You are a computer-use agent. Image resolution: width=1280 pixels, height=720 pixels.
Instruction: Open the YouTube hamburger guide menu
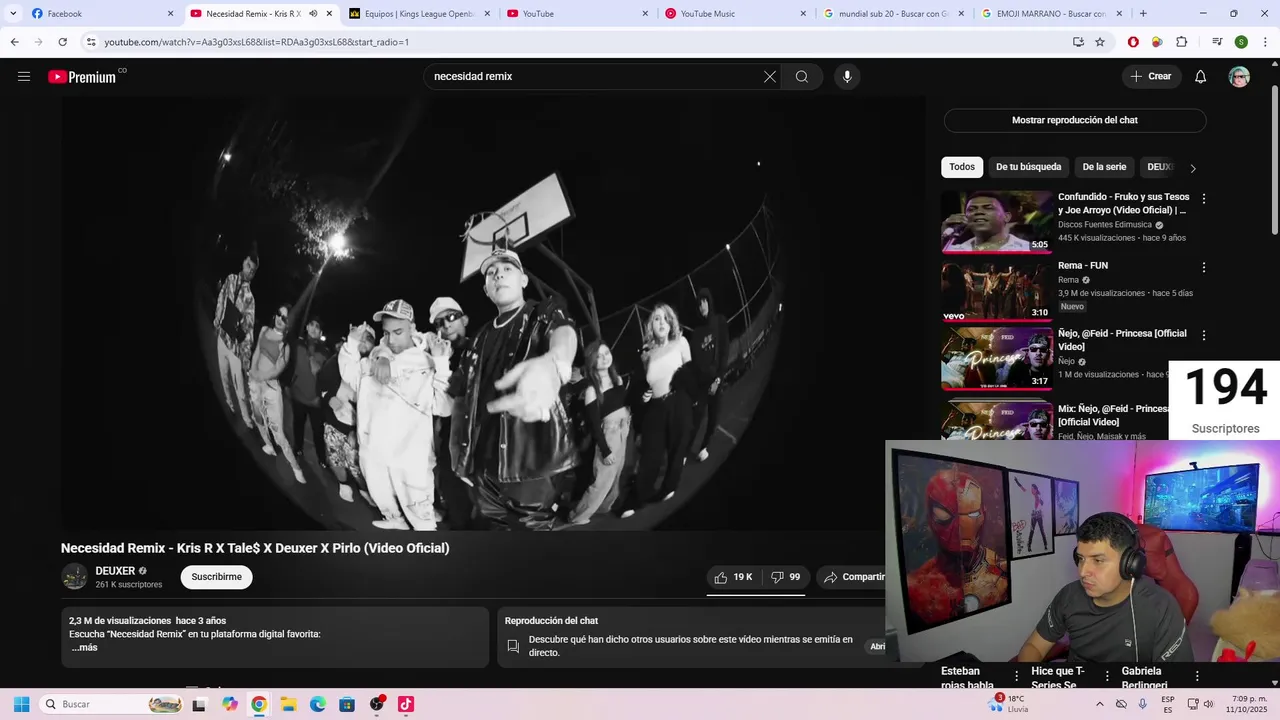pos(24,77)
